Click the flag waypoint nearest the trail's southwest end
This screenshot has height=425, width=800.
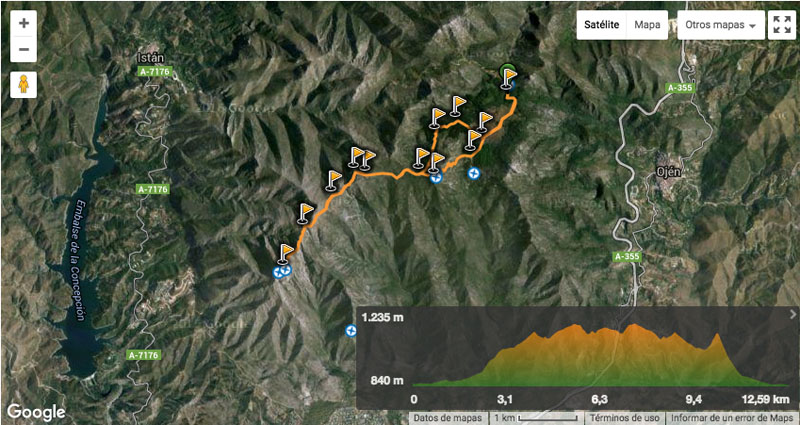tap(286, 254)
